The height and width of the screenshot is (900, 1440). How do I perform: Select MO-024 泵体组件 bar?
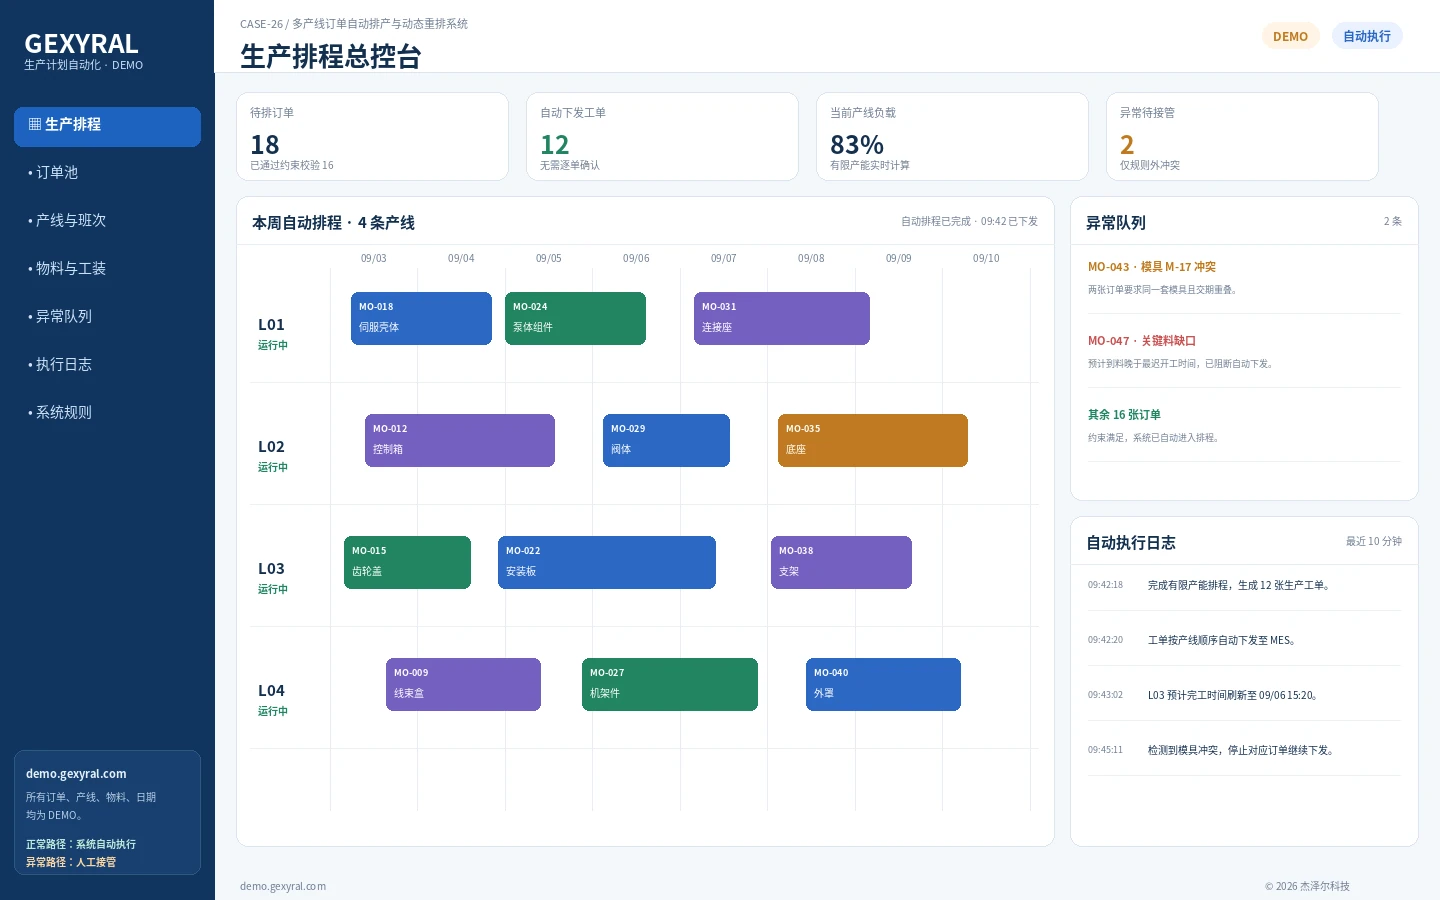[x=575, y=318]
